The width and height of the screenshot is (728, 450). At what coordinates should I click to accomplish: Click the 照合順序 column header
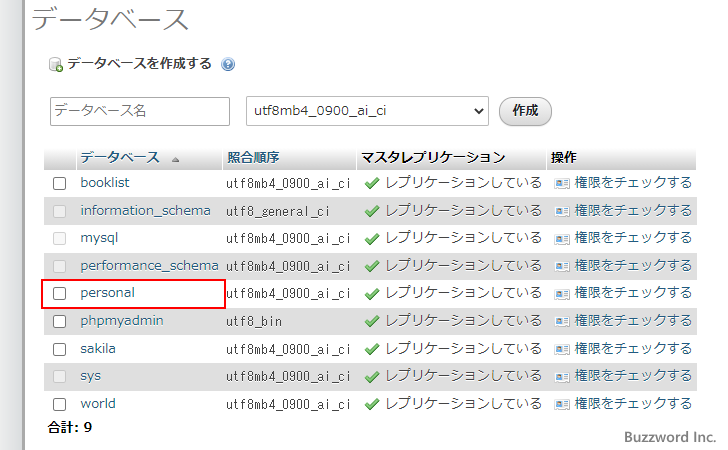coord(253,158)
